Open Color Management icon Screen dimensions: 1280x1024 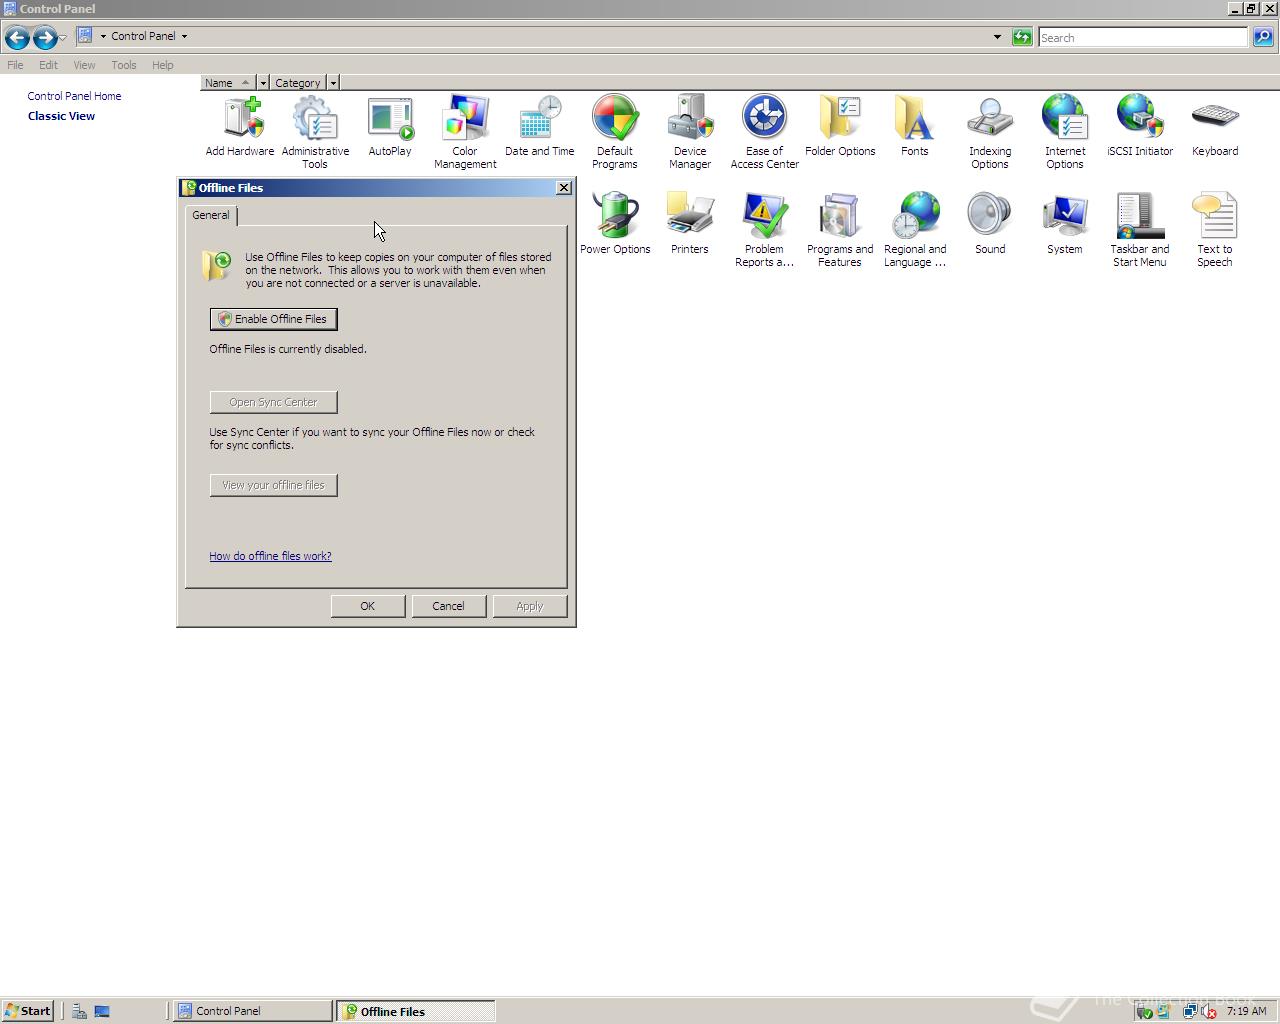(x=465, y=132)
